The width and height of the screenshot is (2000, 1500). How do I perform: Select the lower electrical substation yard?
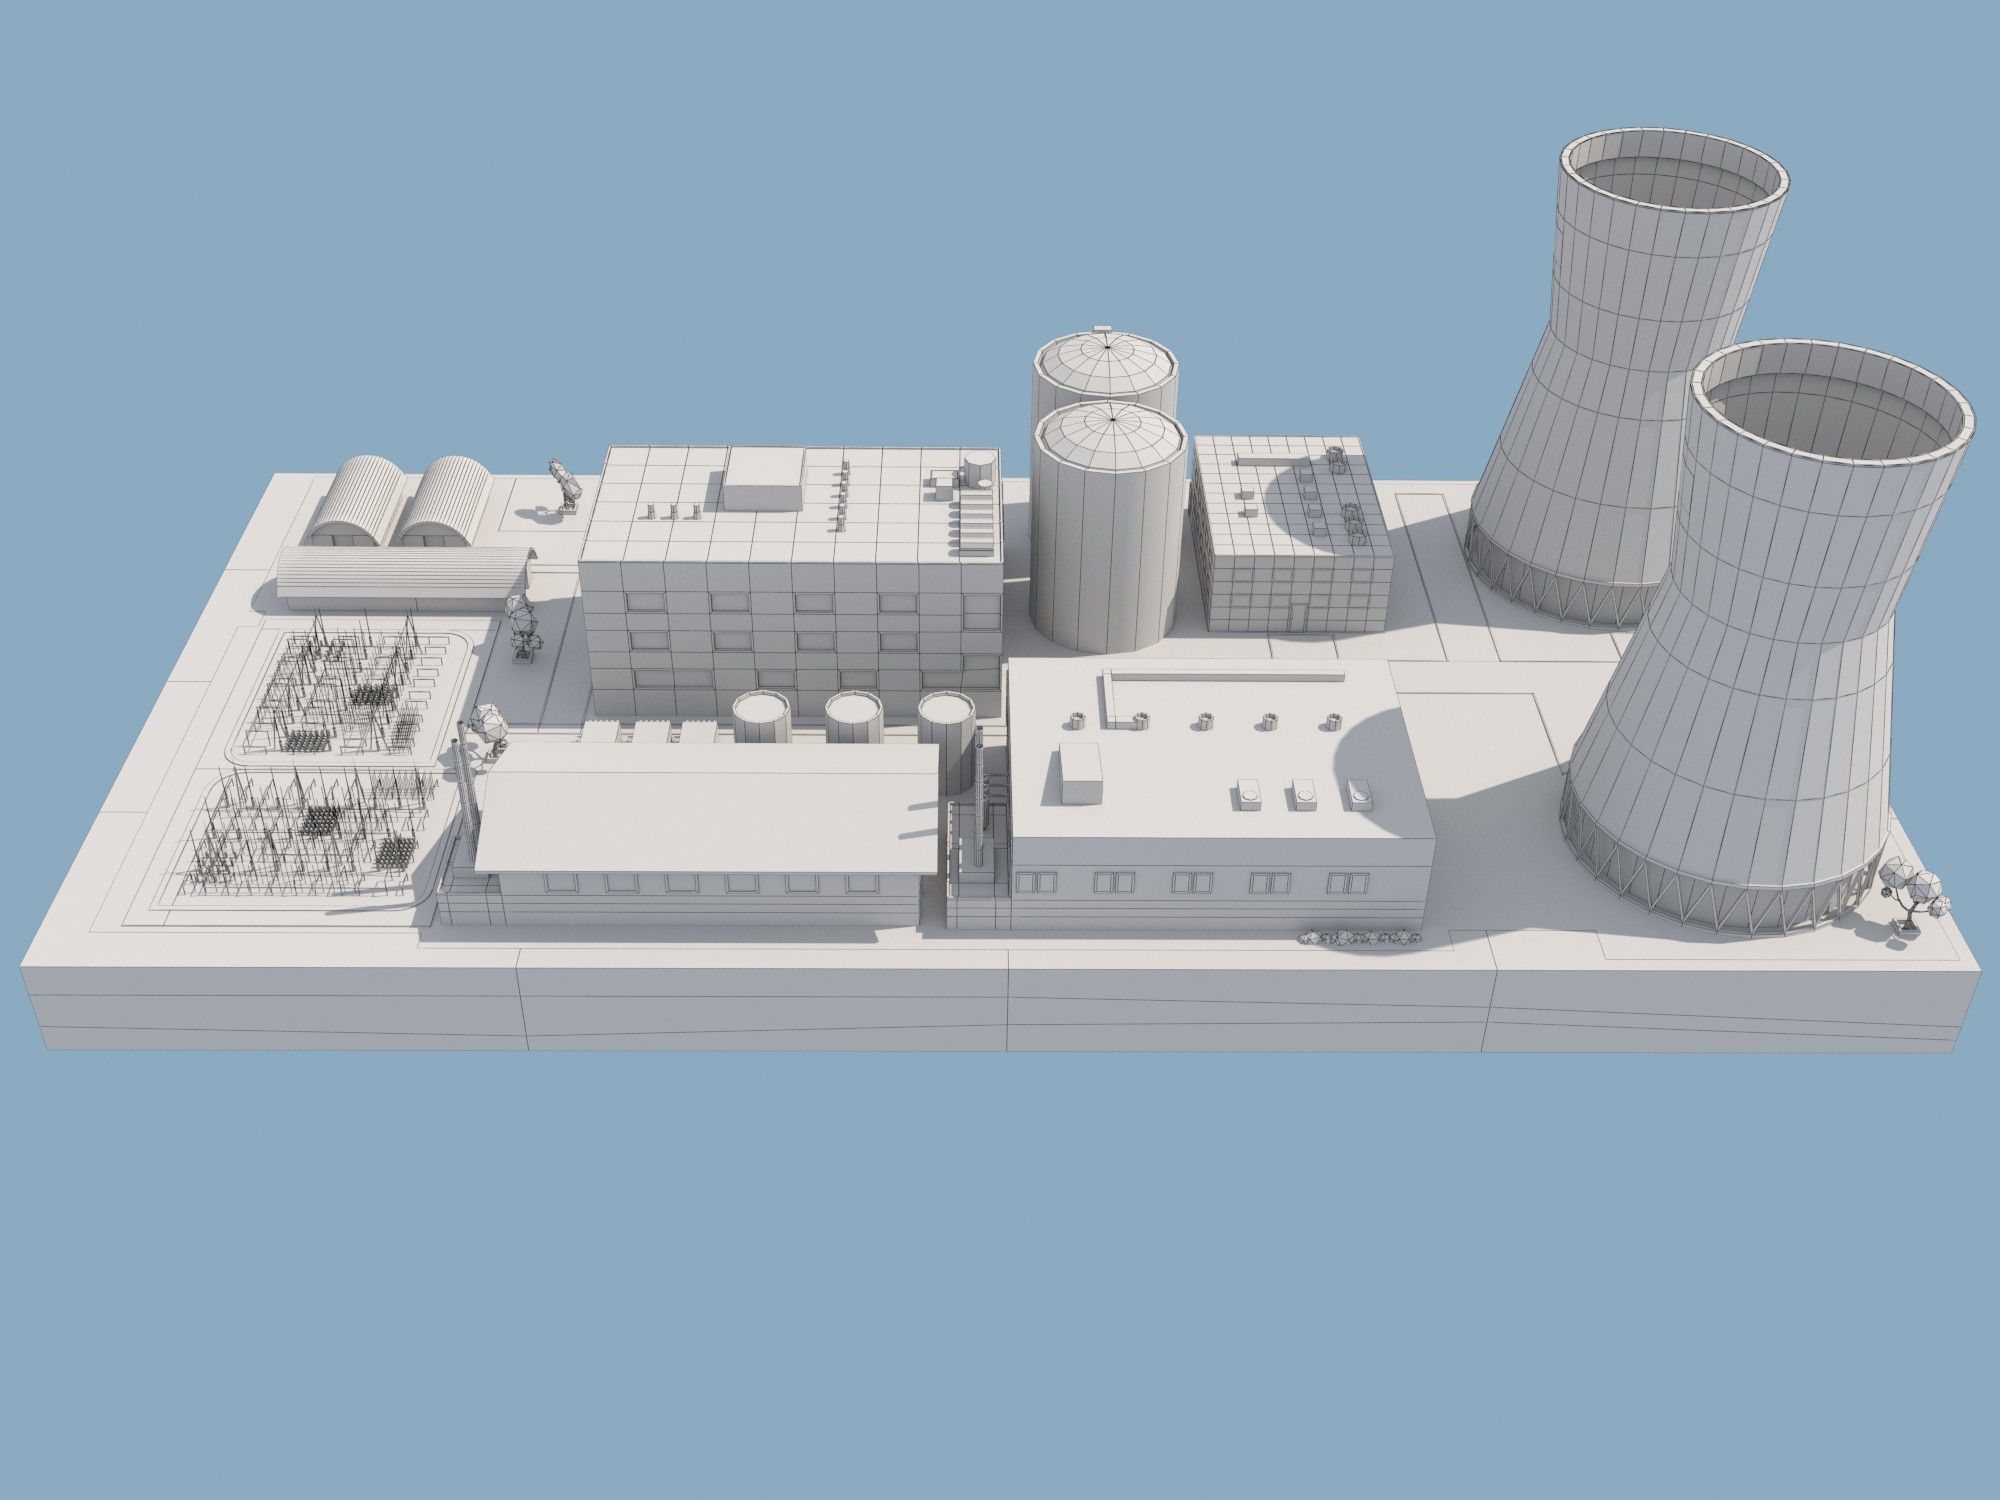[312, 837]
